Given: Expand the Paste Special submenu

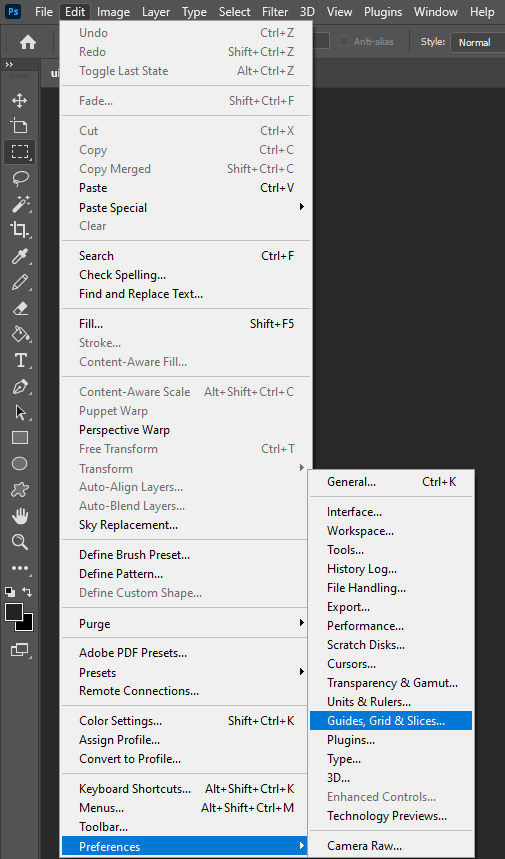Looking at the screenshot, I should point(186,208).
